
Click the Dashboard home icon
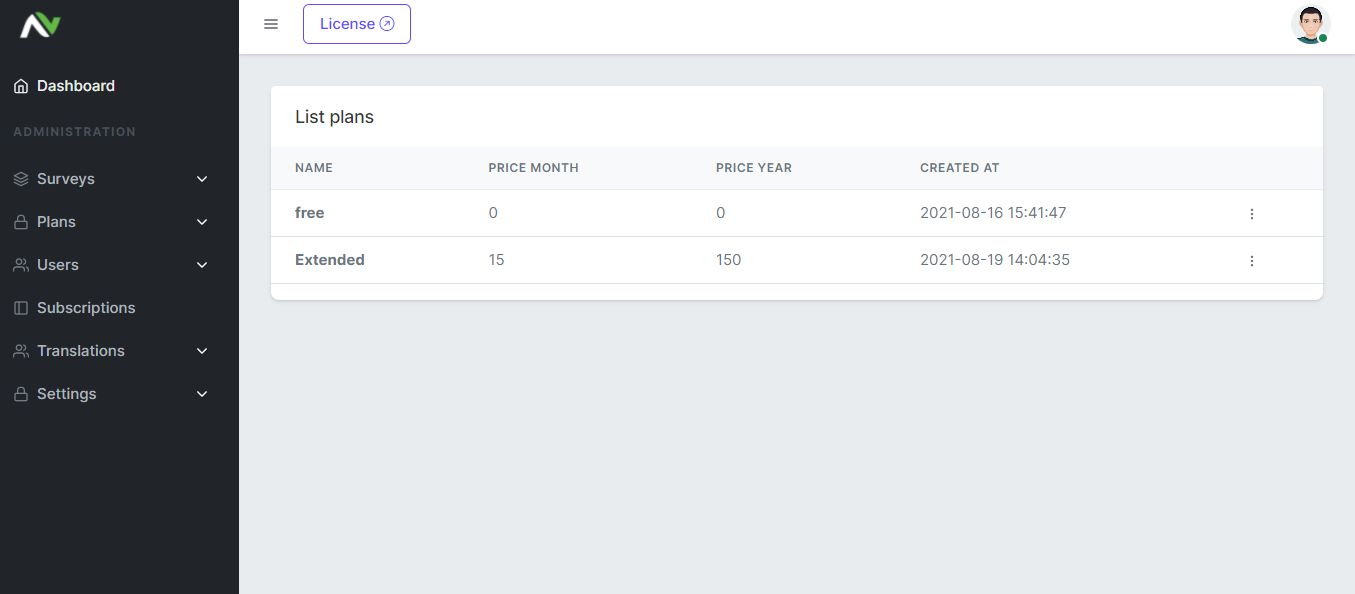point(21,87)
